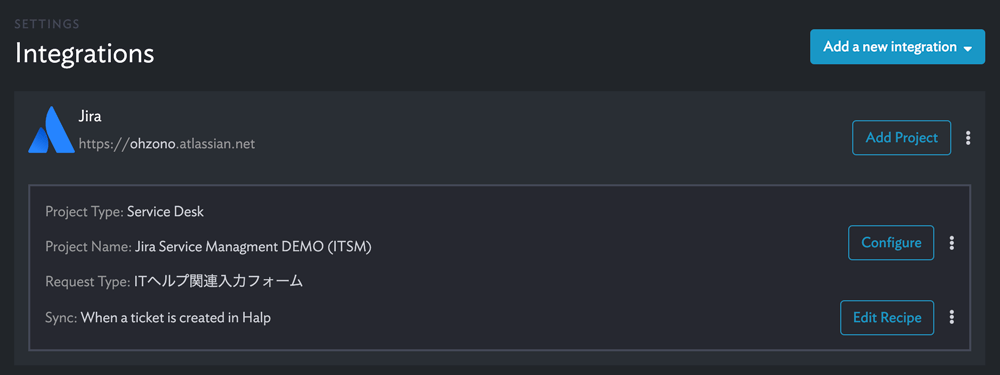Click the SETTINGS breadcrumb label
This screenshot has height=375, width=1000.
[47, 24]
